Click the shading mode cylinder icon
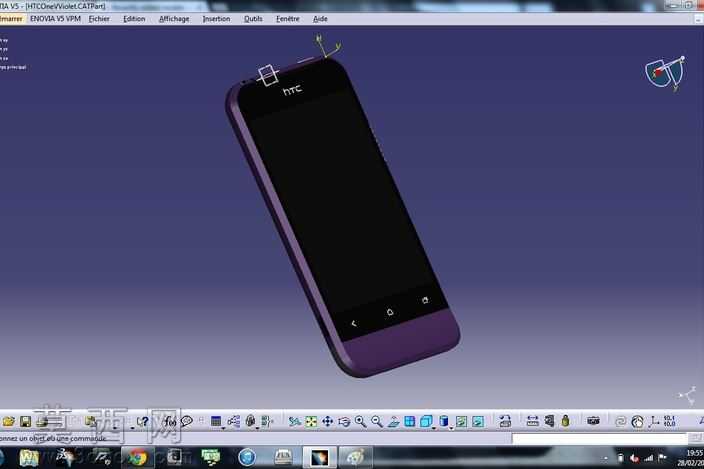Image resolution: width=704 pixels, height=469 pixels. click(444, 421)
